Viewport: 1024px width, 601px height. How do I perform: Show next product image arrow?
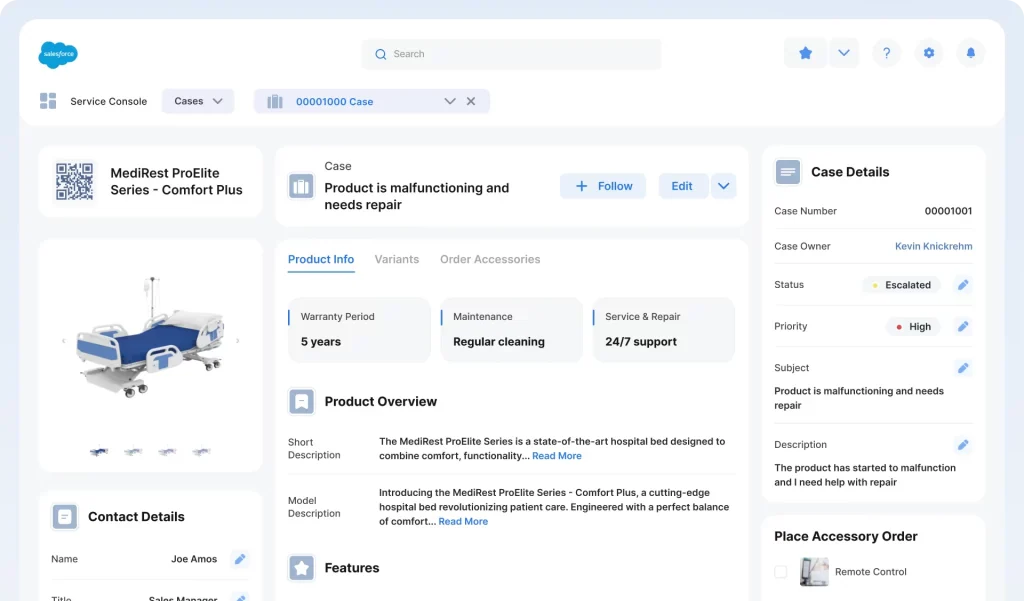pyautogui.click(x=238, y=340)
